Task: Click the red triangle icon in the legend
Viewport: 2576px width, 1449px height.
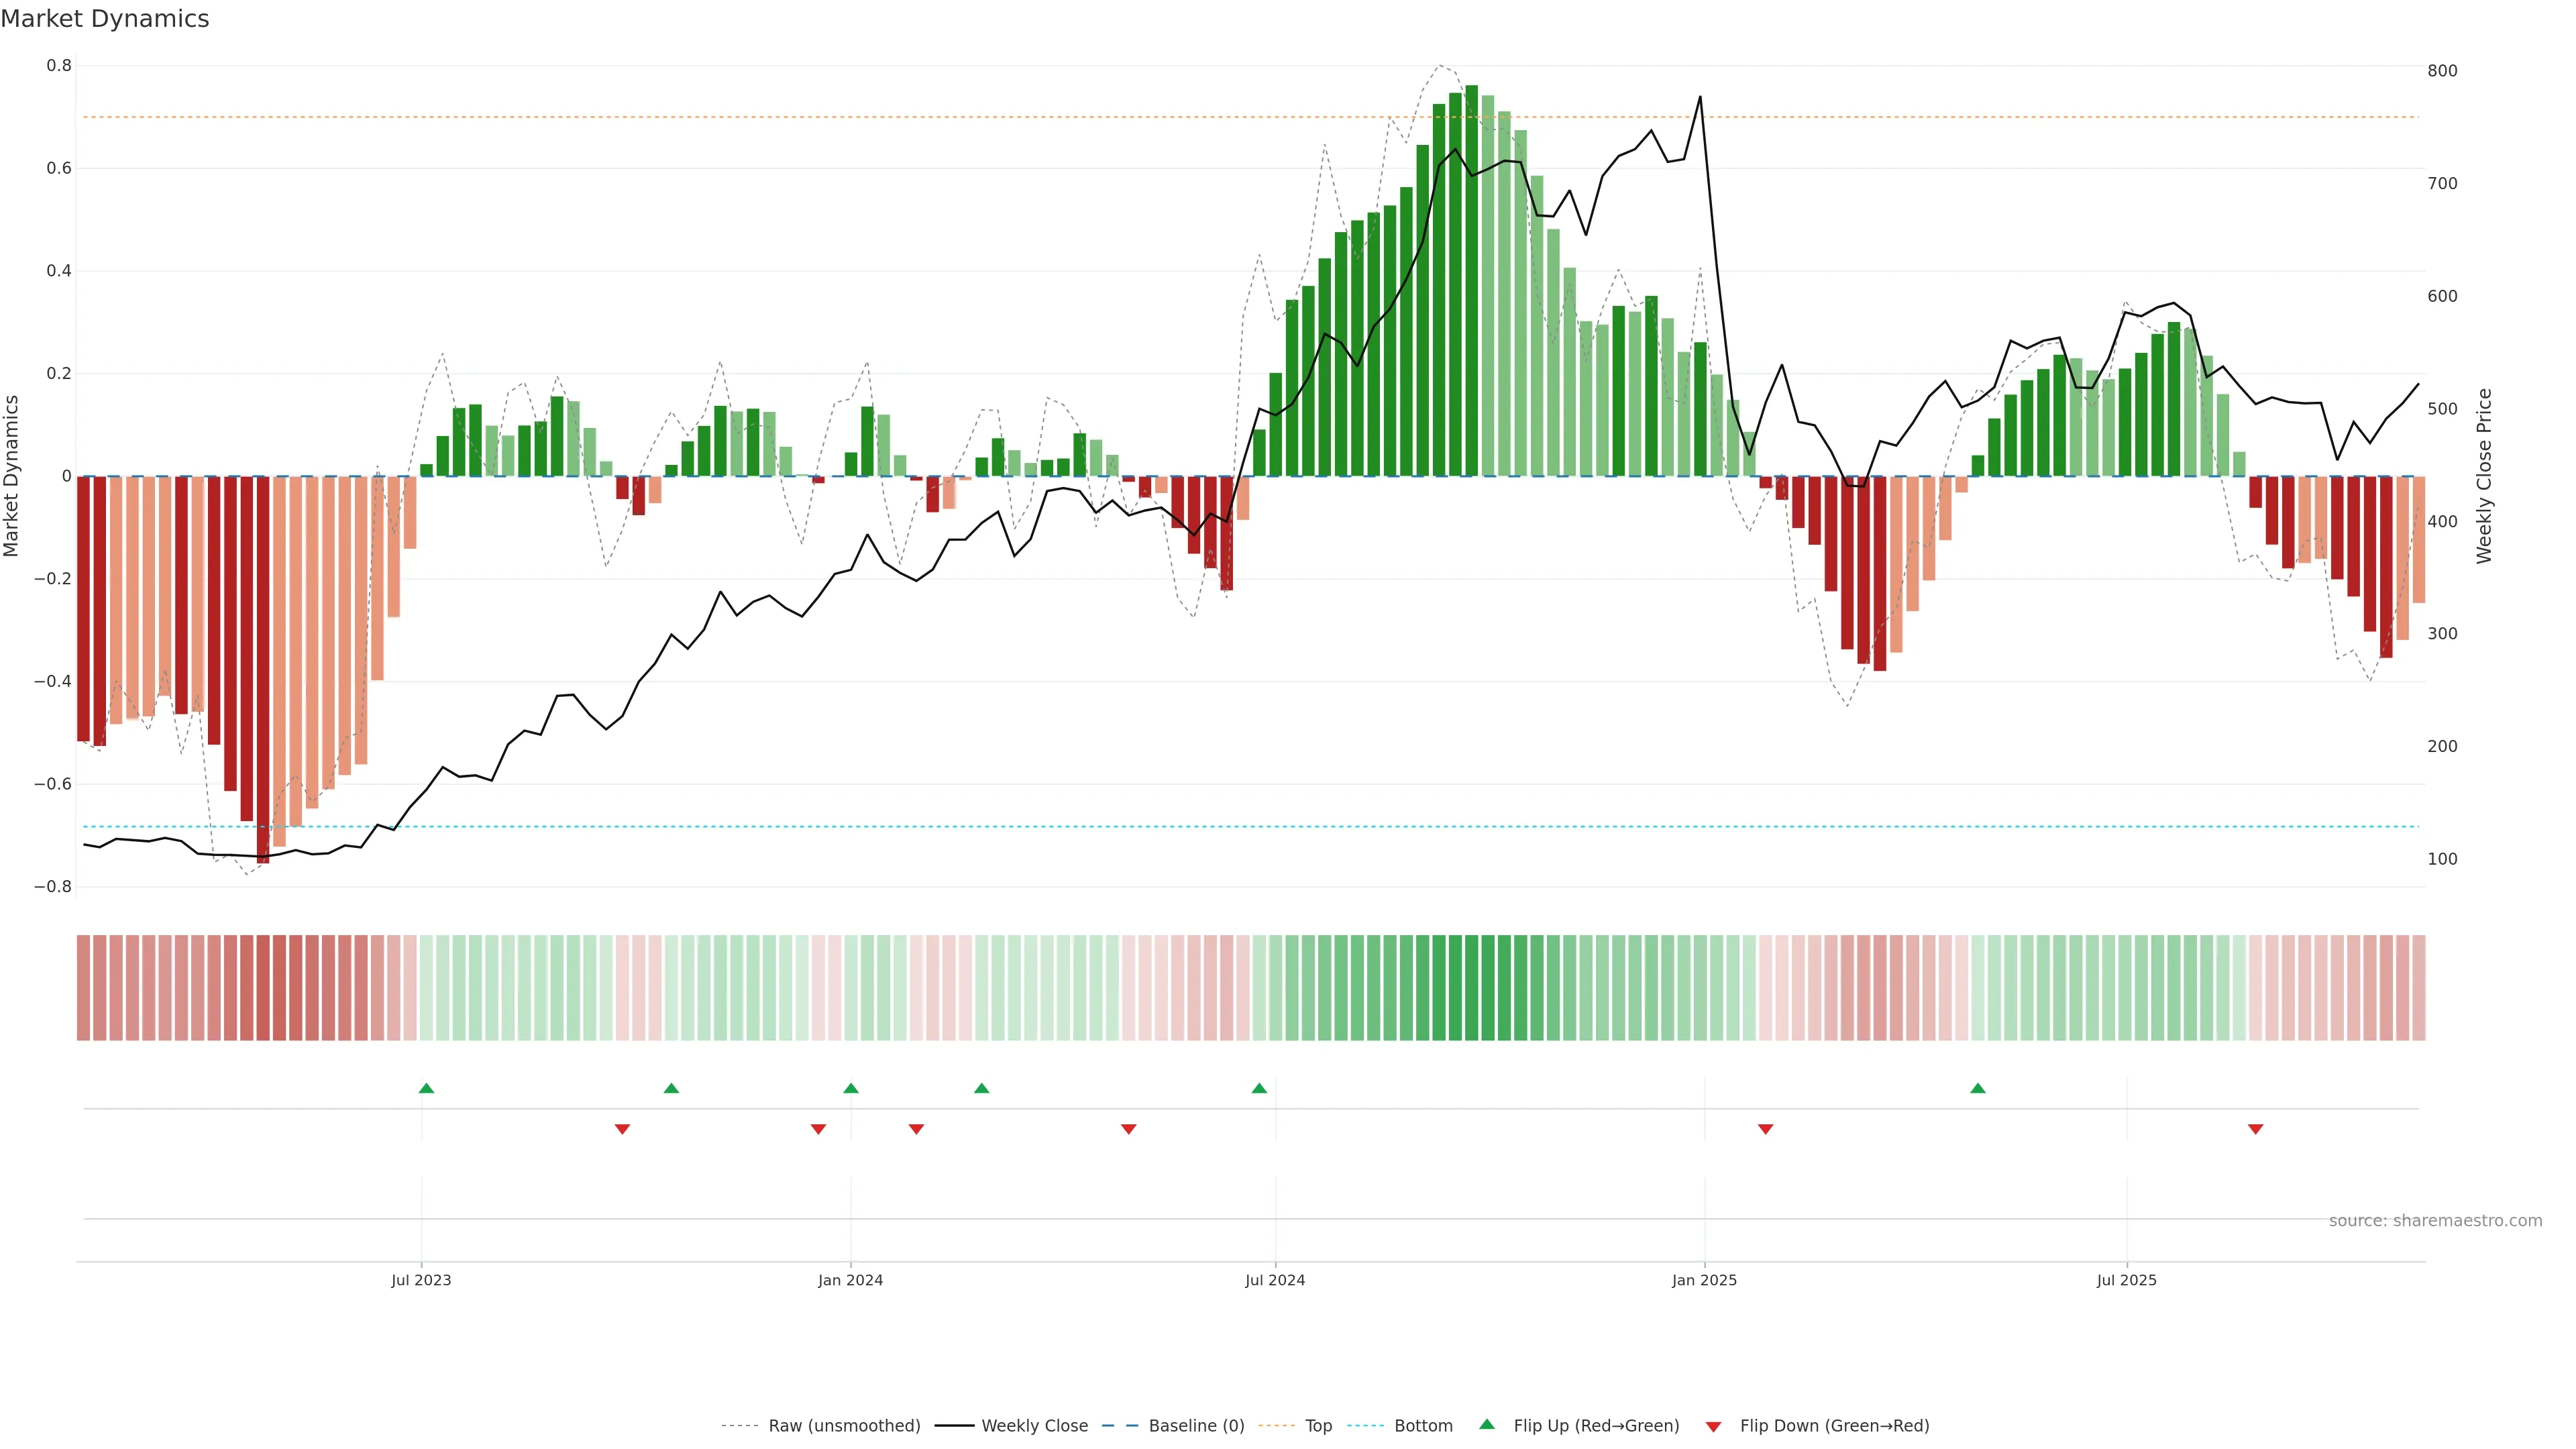Action: [1713, 1426]
